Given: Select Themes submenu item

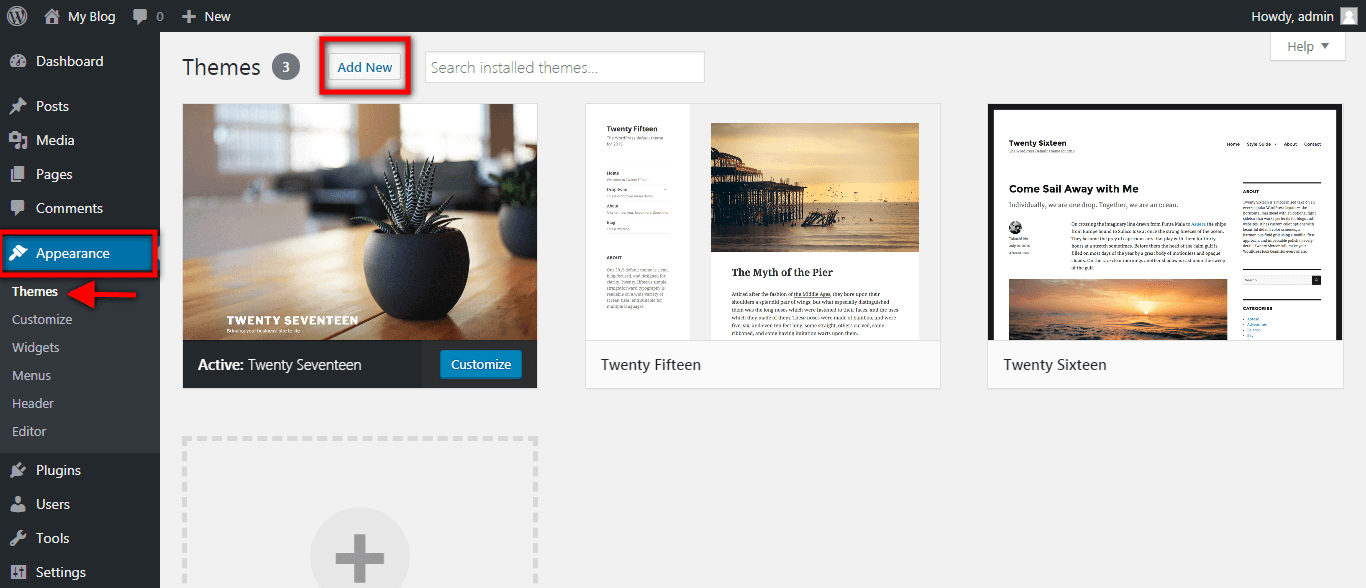Looking at the screenshot, I should (35, 291).
